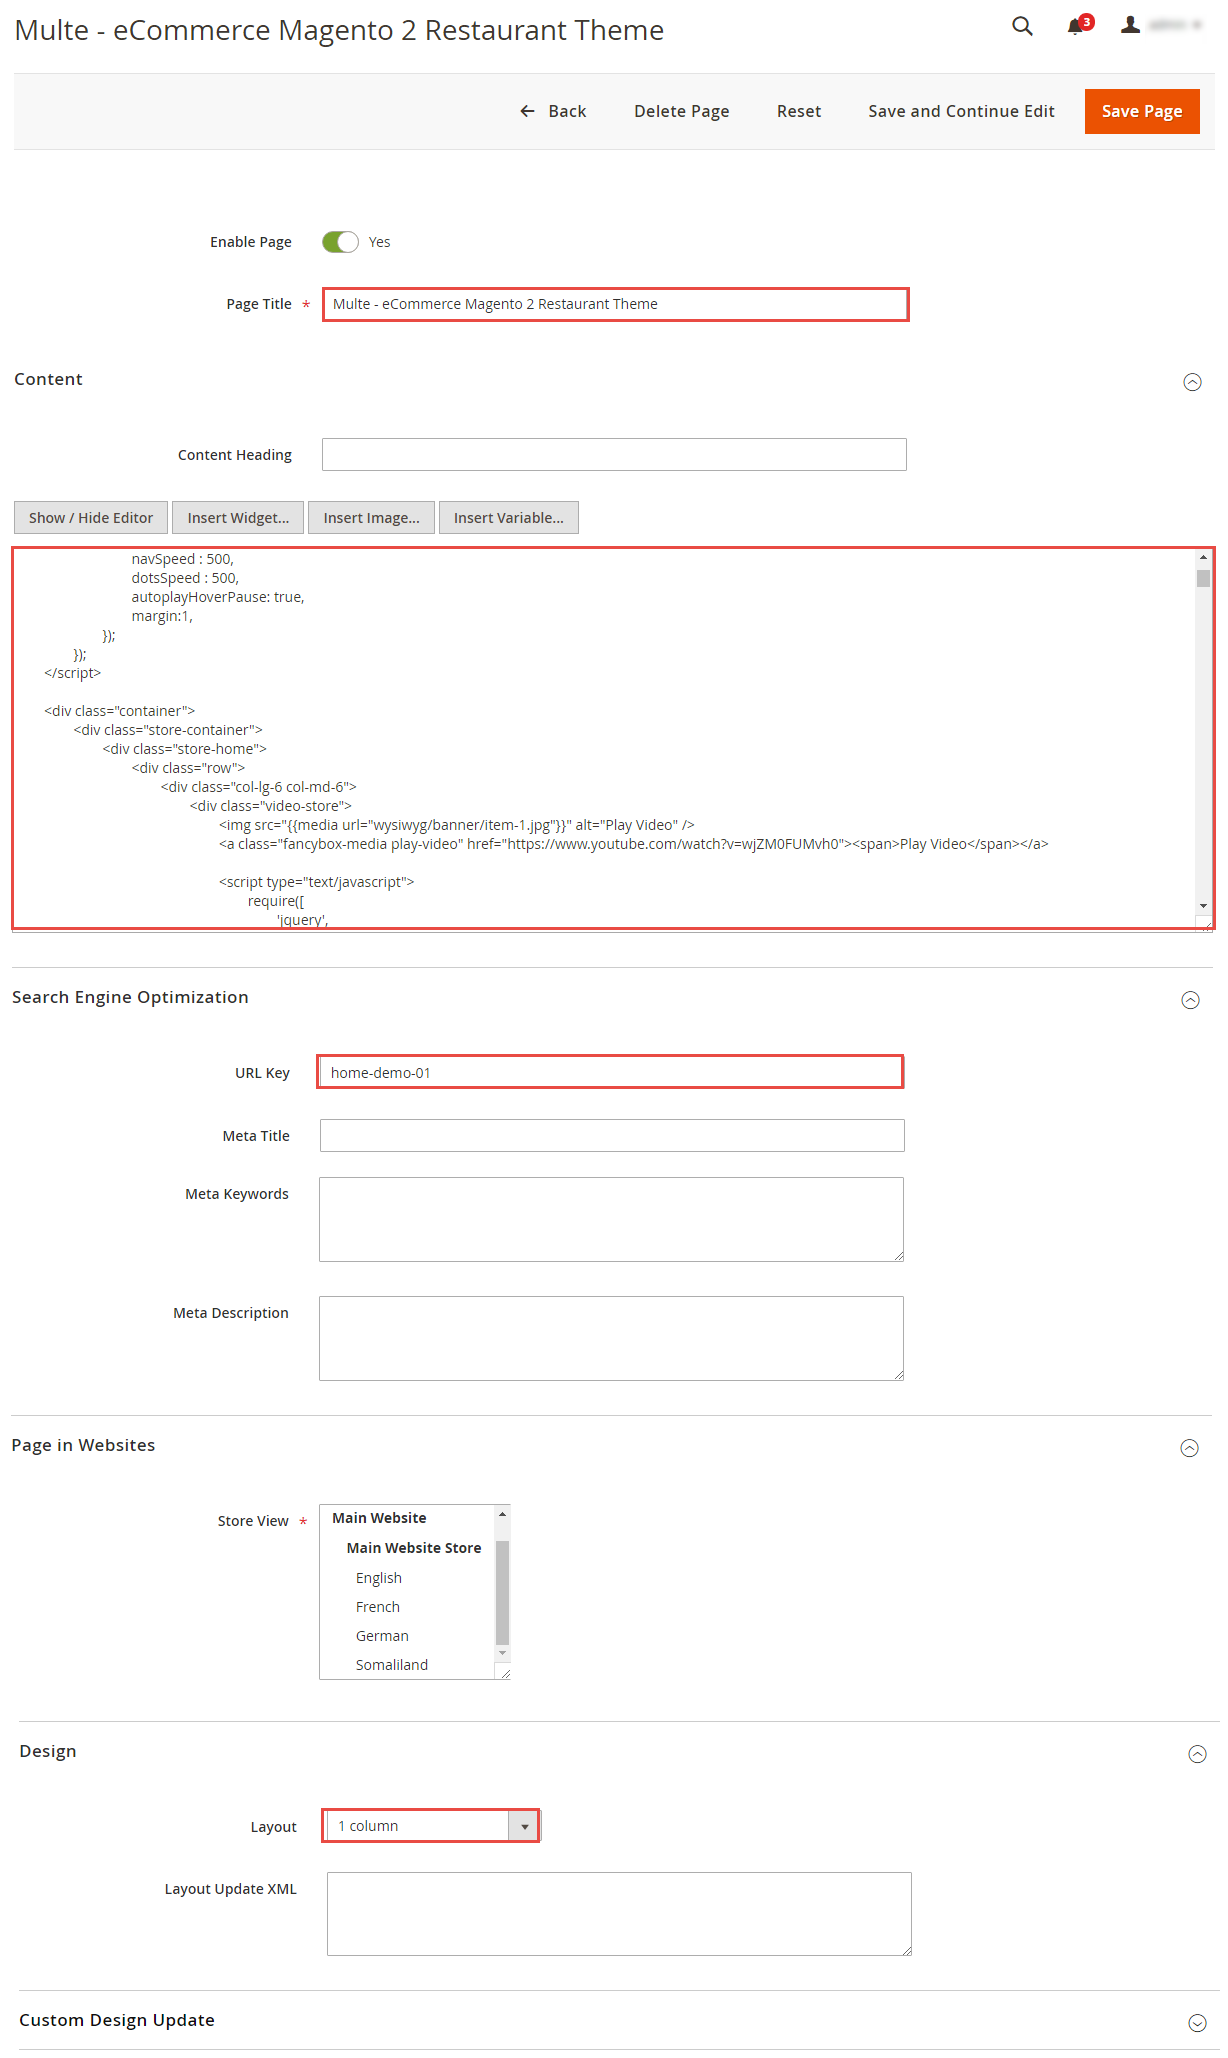Click the content editor scrollbar down arrow

[x=1203, y=906]
